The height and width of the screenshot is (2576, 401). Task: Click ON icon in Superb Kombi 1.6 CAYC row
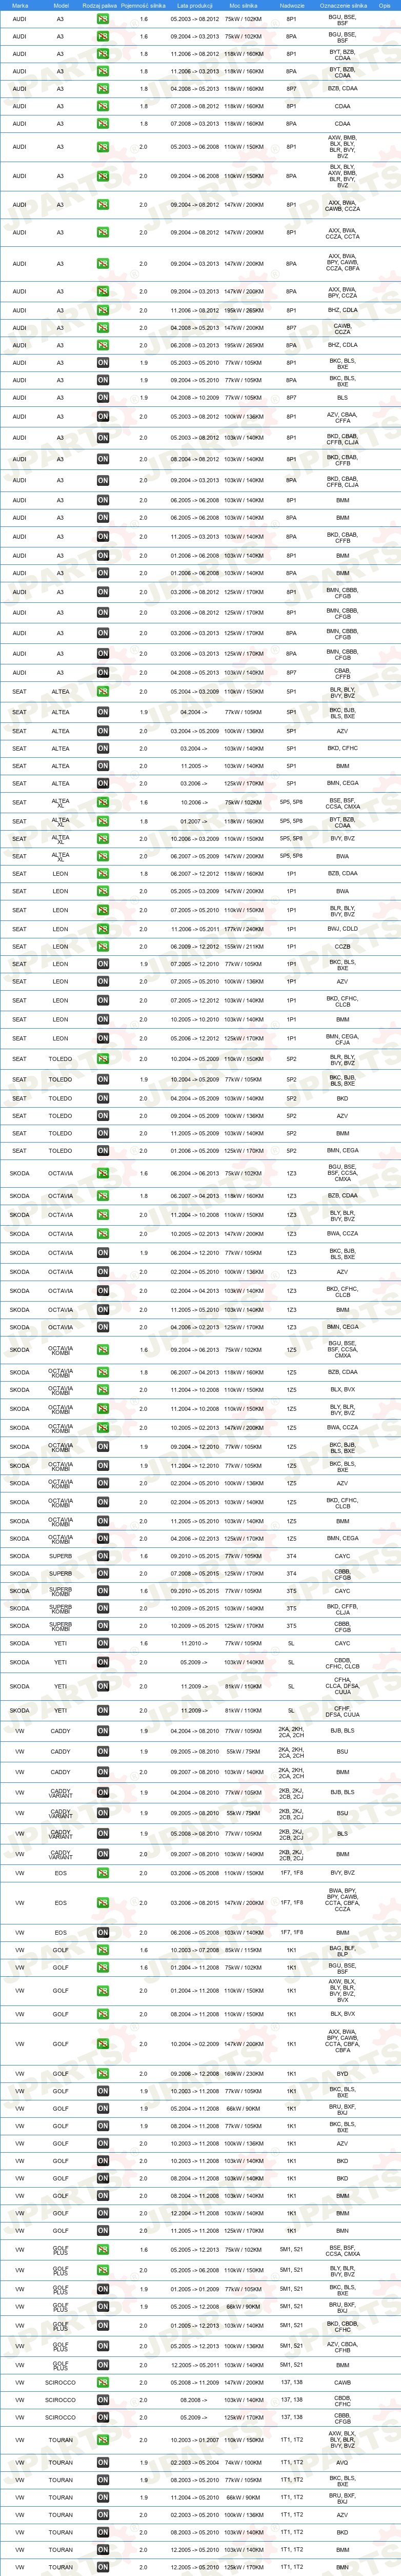pyautogui.click(x=102, y=1590)
